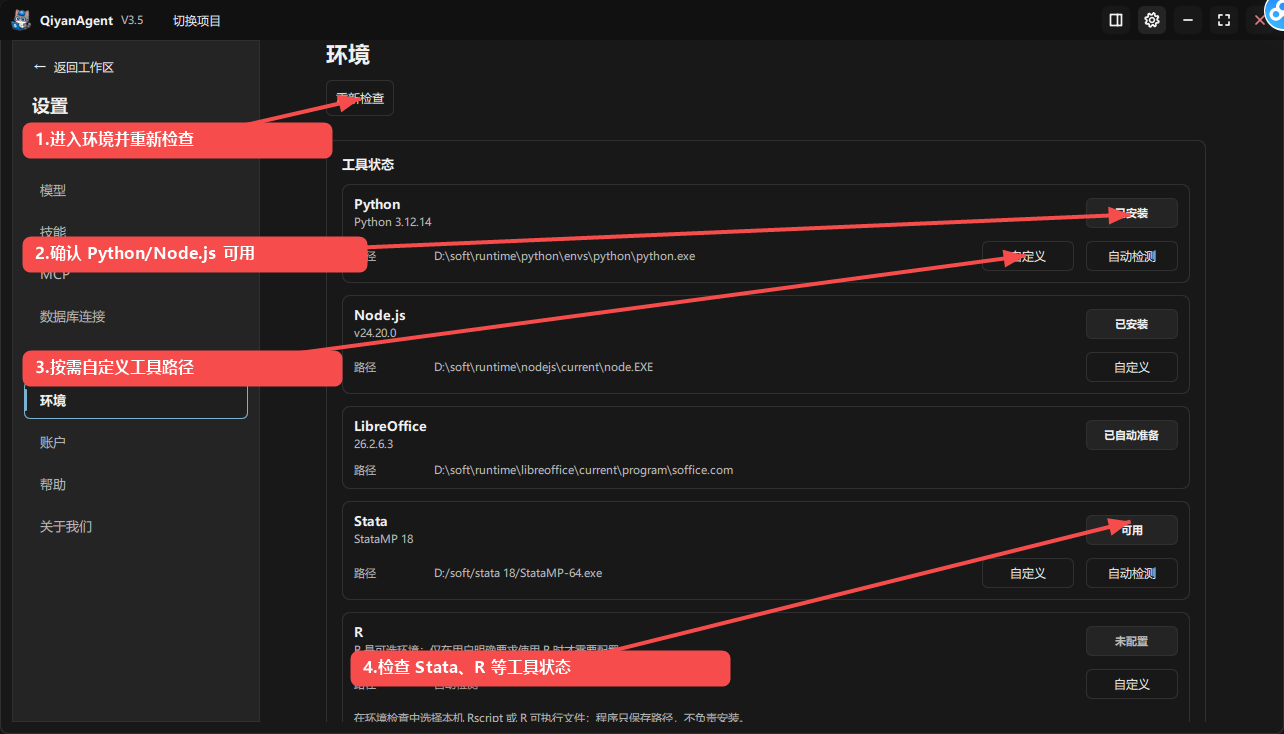1284x734 pixels.
Task: Click 自定义 in the Stata card
Action: [1028, 573]
